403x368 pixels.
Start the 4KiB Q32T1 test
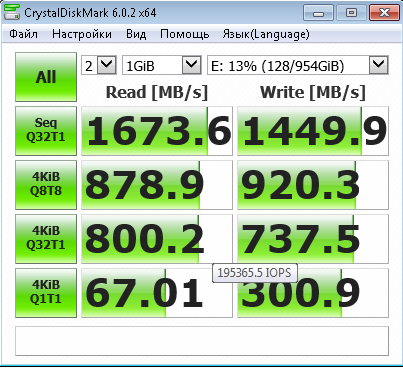[46, 239]
